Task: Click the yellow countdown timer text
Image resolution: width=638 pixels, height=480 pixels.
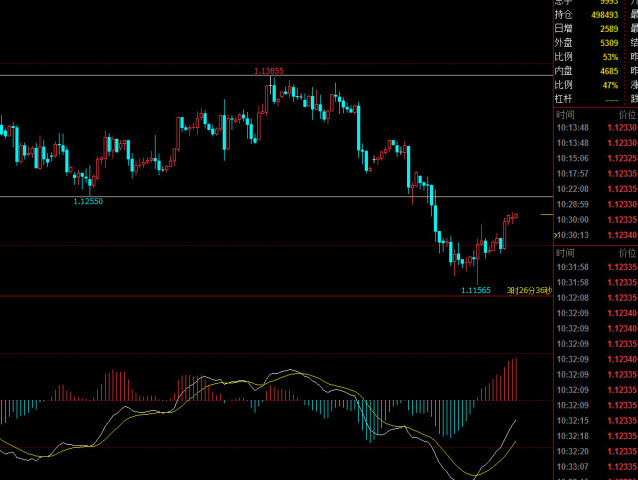Action: pyautogui.click(x=528, y=290)
